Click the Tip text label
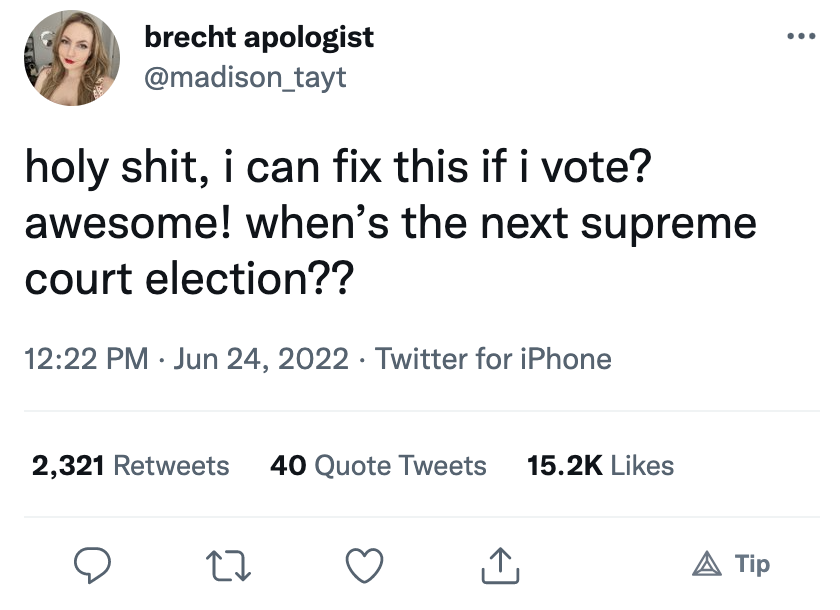This screenshot has height=610, width=840. point(752,564)
